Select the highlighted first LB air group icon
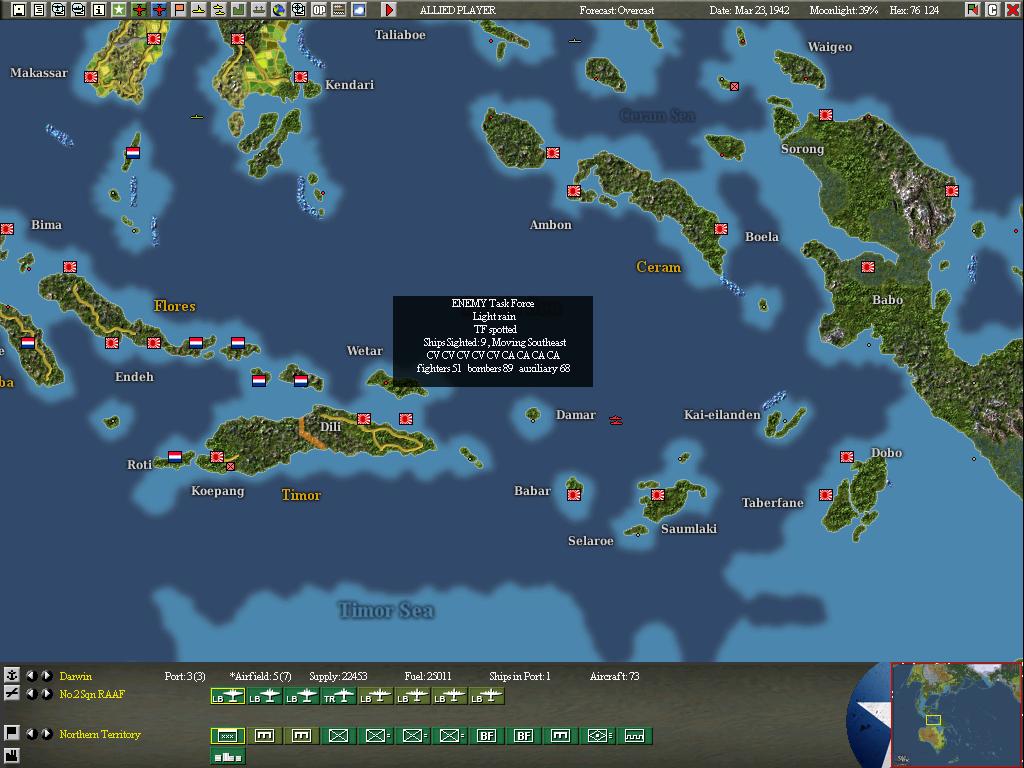1024x768 pixels. click(x=228, y=697)
